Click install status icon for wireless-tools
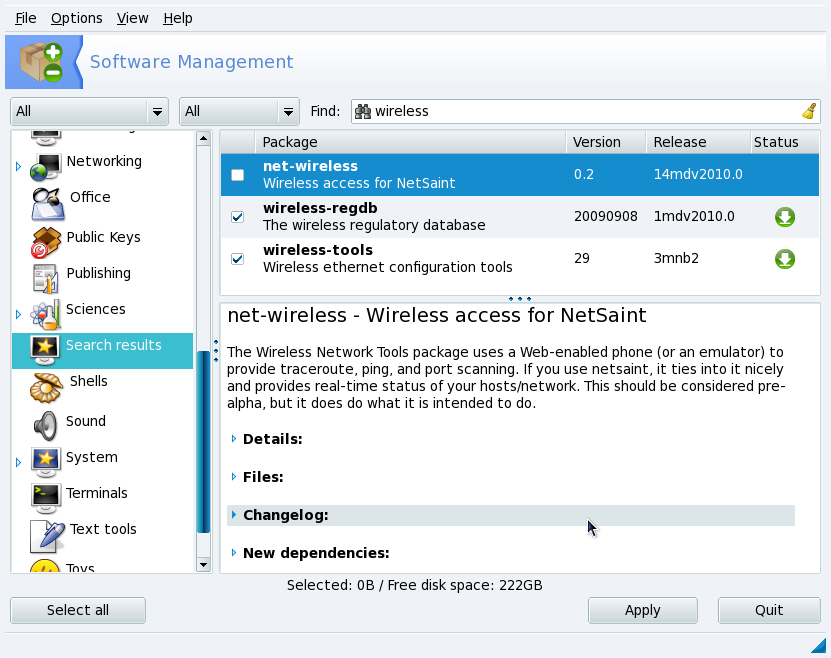This screenshot has width=831, height=658. click(785, 259)
